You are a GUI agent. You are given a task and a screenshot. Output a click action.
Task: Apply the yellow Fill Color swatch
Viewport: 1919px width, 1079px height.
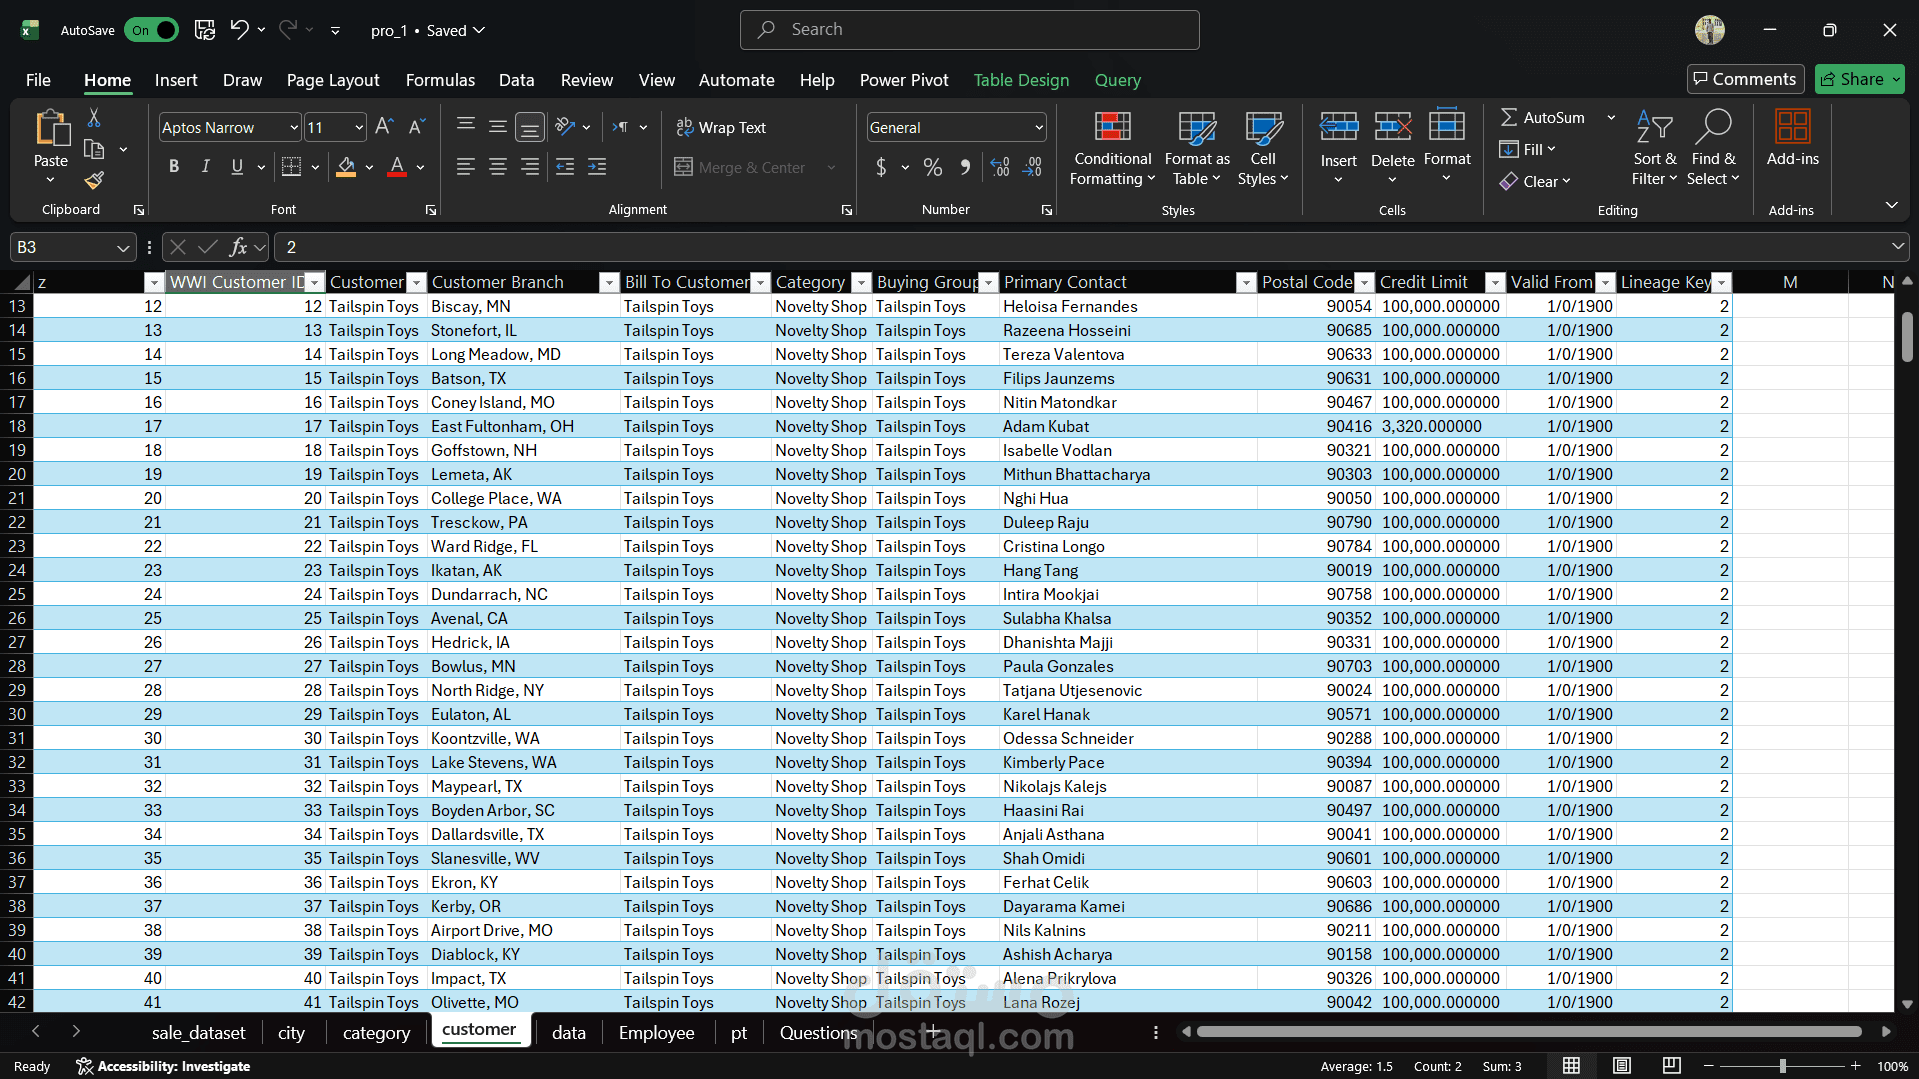[346, 167]
